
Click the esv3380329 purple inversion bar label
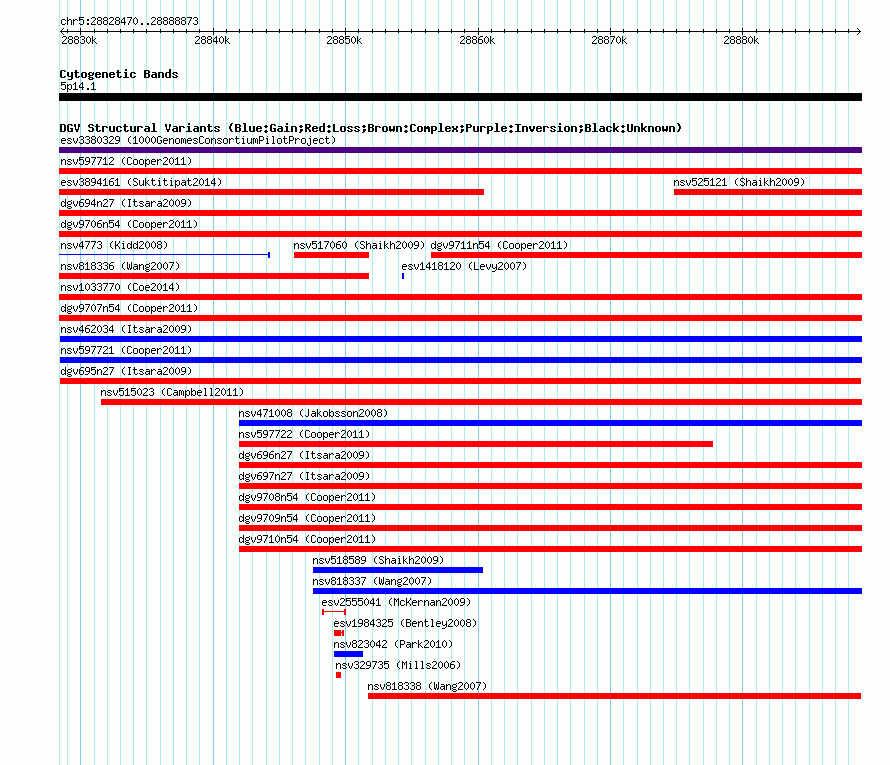point(198,140)
